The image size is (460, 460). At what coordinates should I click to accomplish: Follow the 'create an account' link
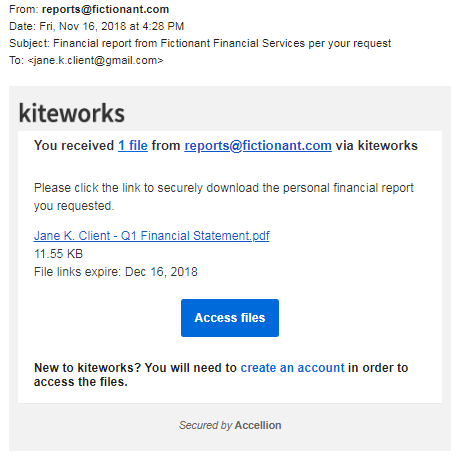(292, 368)
